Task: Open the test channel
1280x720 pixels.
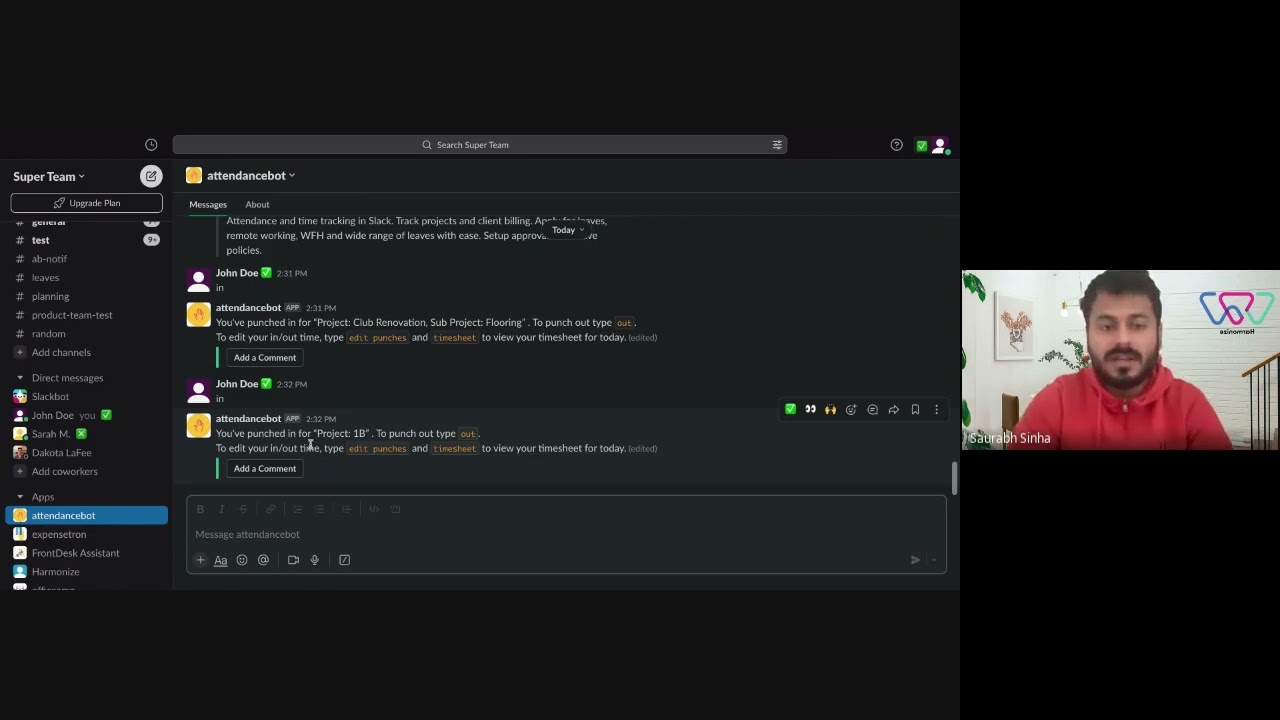Action: tap(87, 240)
